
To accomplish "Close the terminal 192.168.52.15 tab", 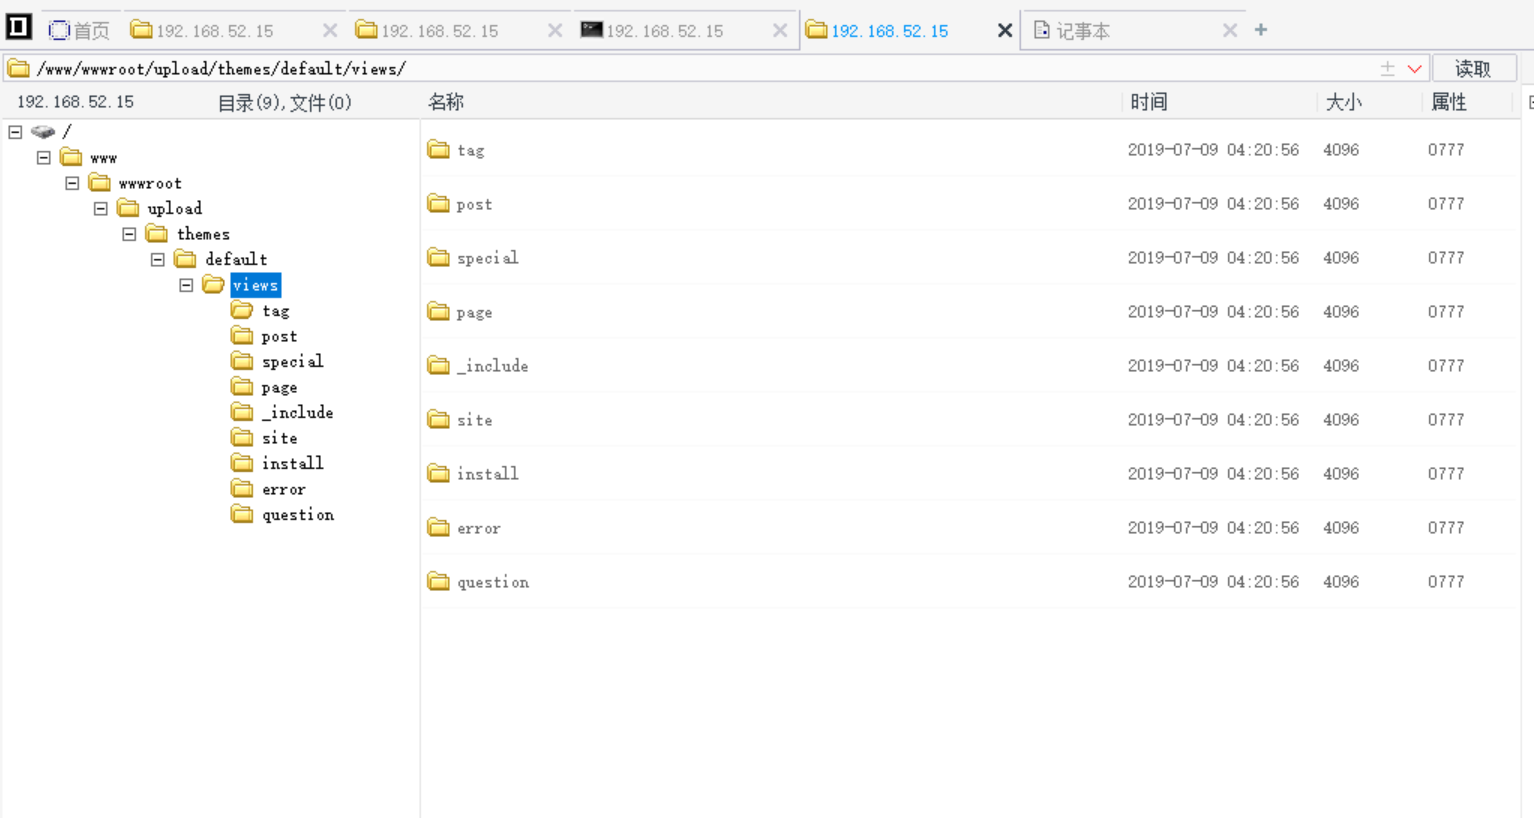I will 780,31.
